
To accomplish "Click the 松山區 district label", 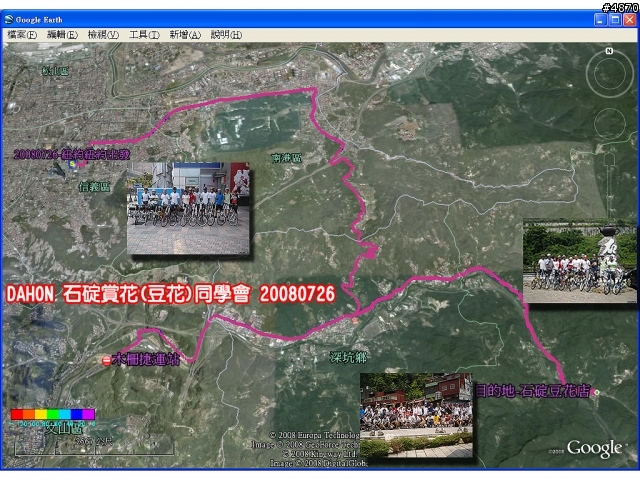I will (x=55, y=71).
